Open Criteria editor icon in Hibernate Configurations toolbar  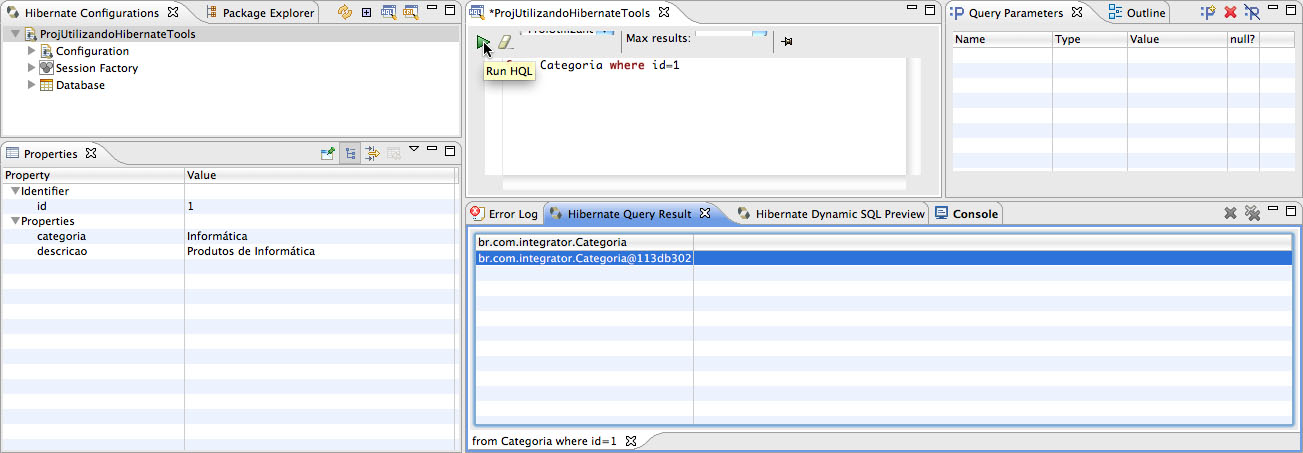pos(410,13)
